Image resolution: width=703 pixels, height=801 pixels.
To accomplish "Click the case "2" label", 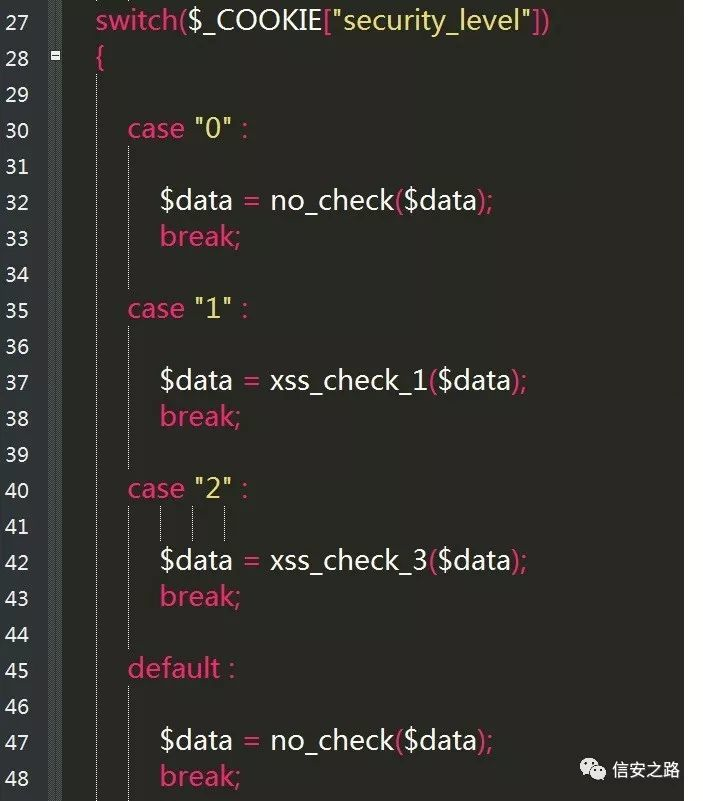I will [188, 489].
